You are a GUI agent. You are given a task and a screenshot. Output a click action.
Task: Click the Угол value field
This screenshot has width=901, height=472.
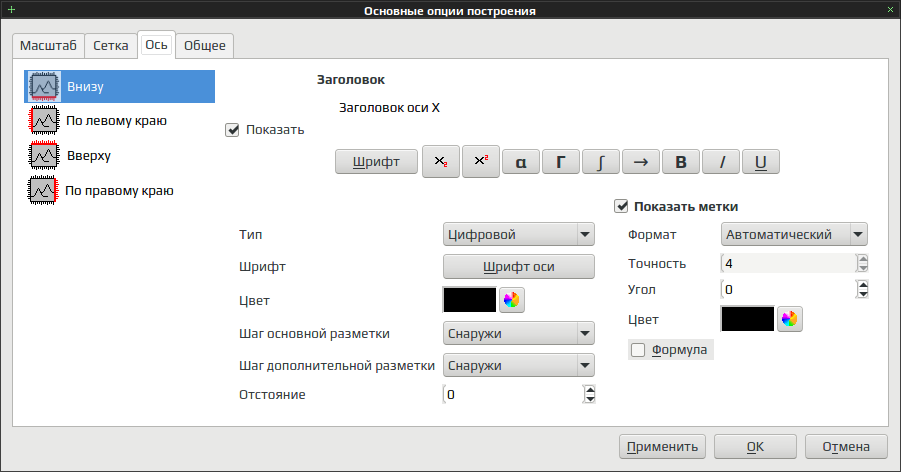click(x=788, y=289)
